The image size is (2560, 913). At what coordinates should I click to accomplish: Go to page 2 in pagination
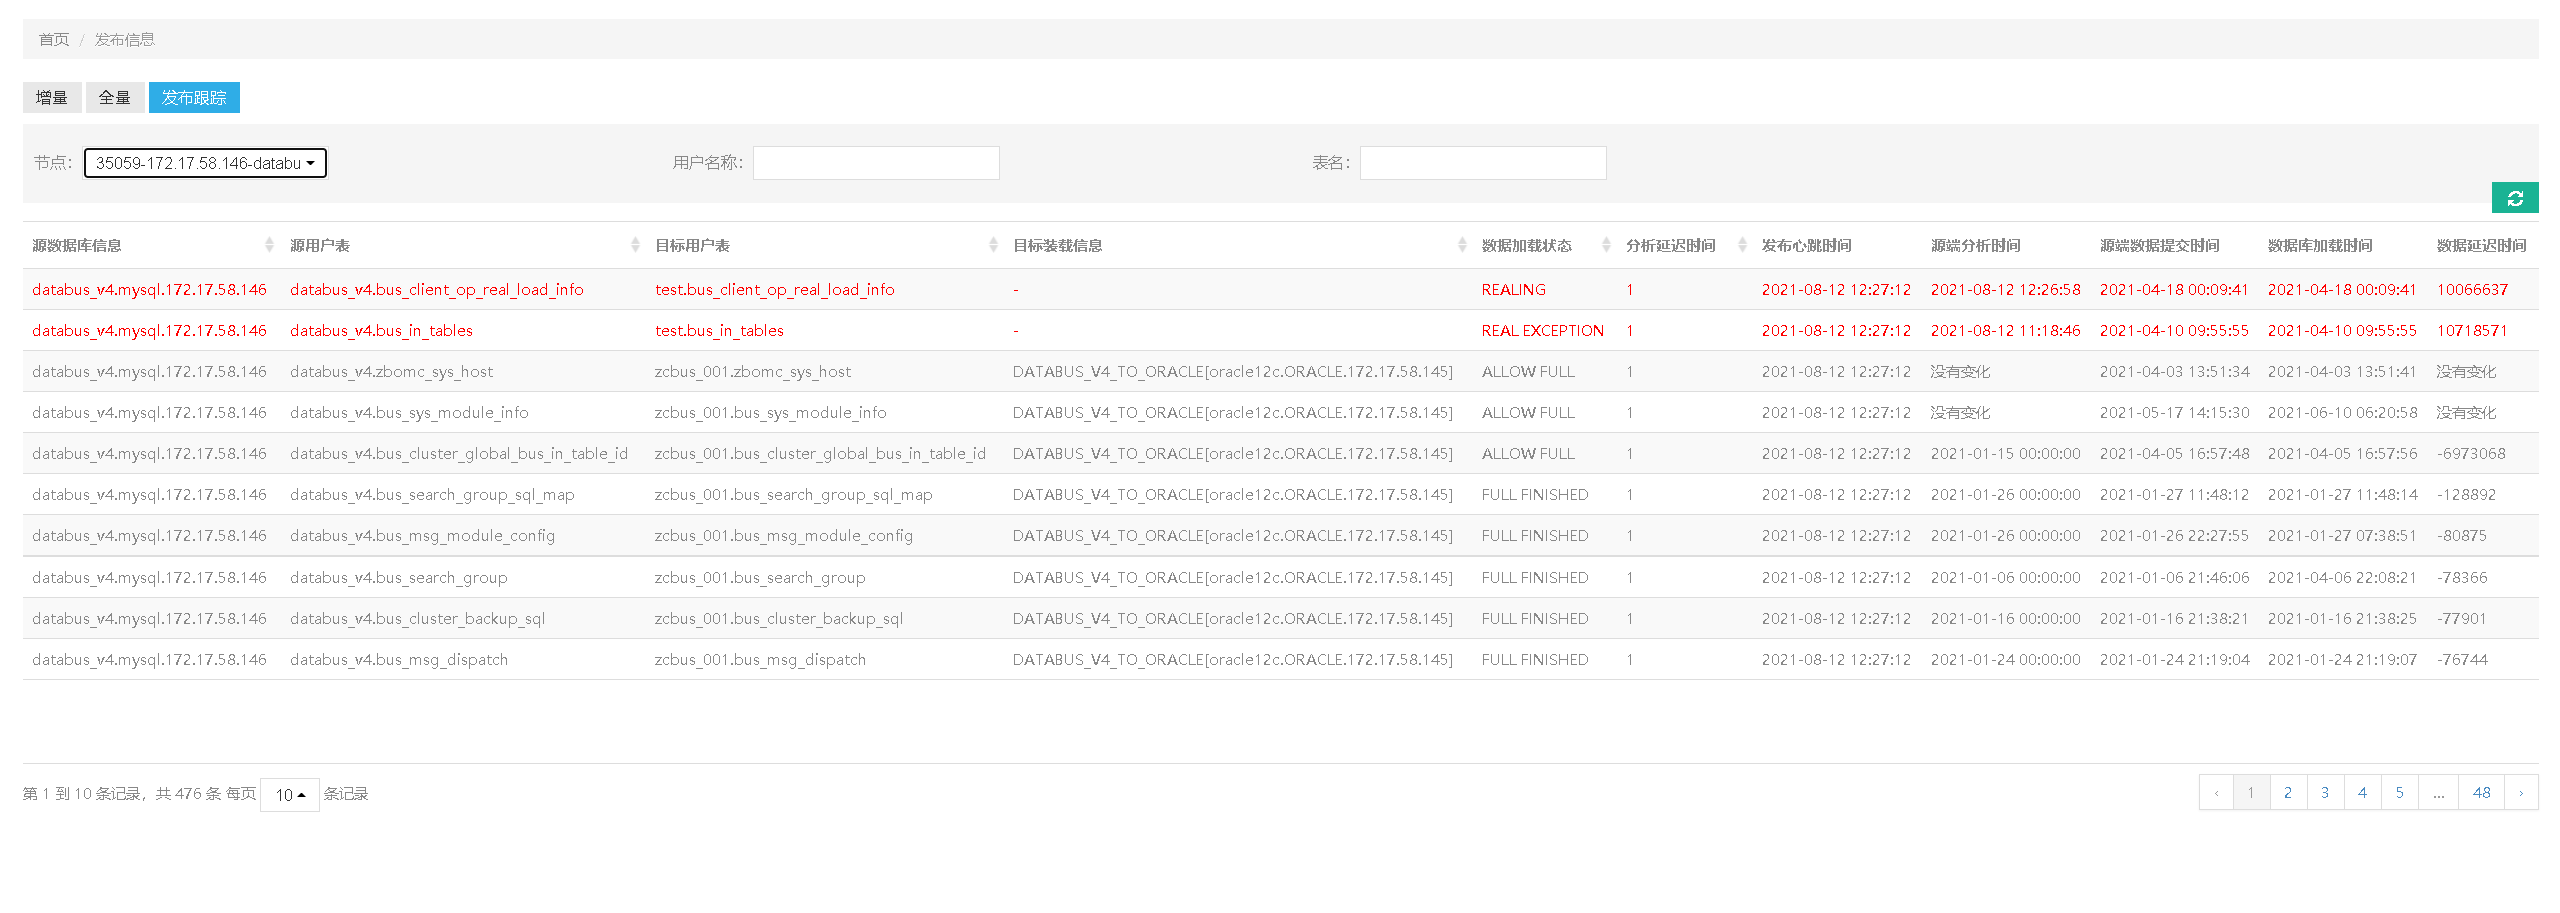click(x=2288, y=793)
